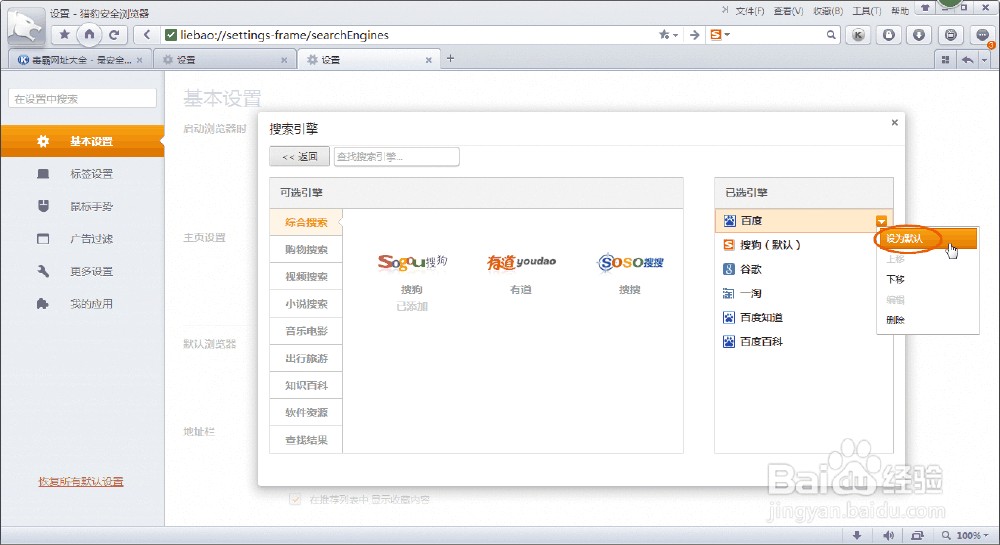The width and height of the screenshot is (1000, 545).
Task: Select the 查找结果 category
Action: click(x=306, y=440)
